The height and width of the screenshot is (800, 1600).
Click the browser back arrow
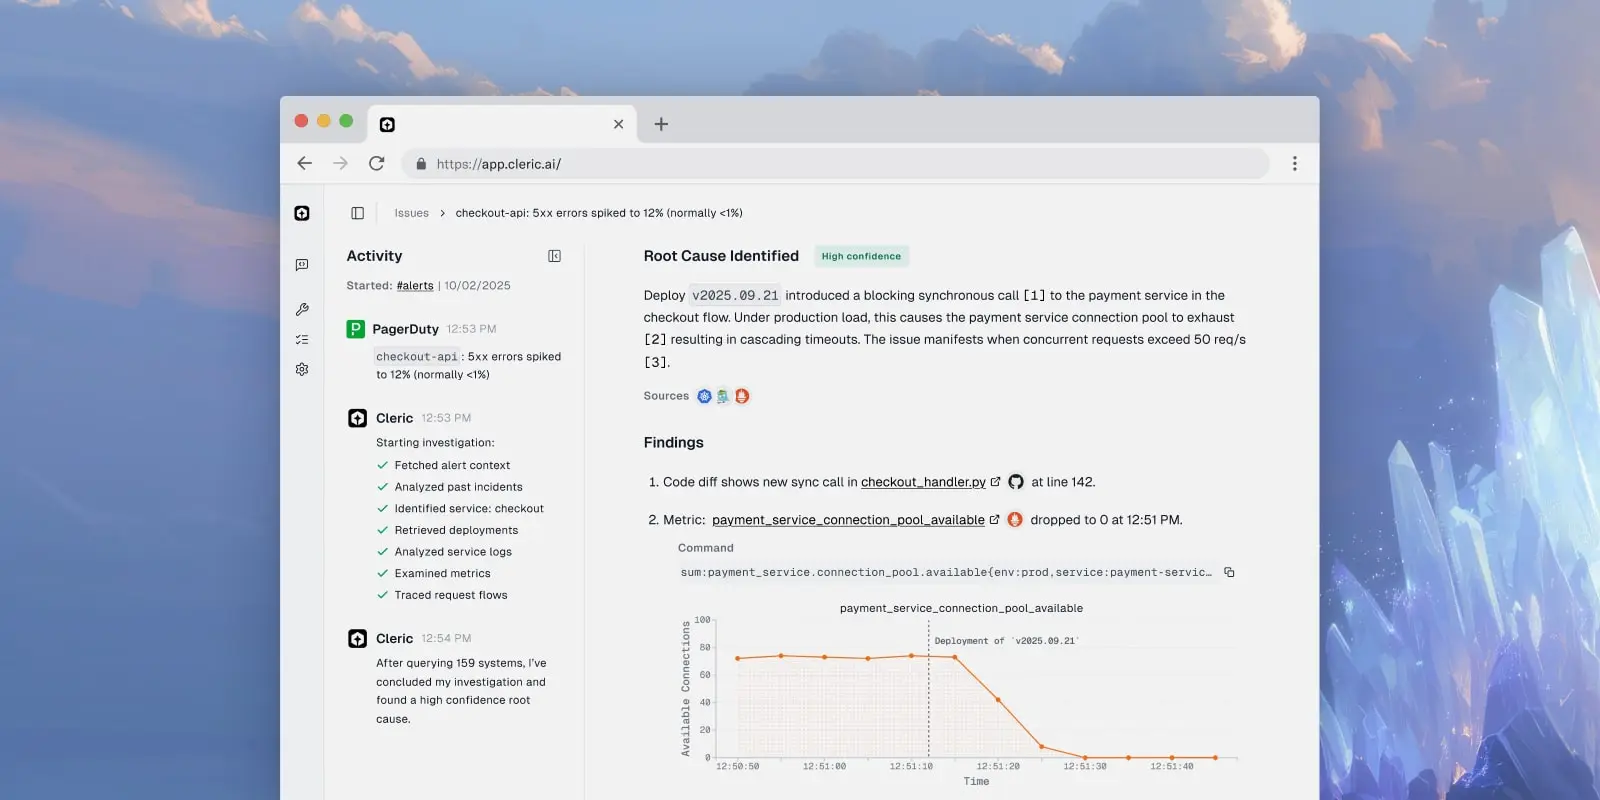tap(305, 163)
